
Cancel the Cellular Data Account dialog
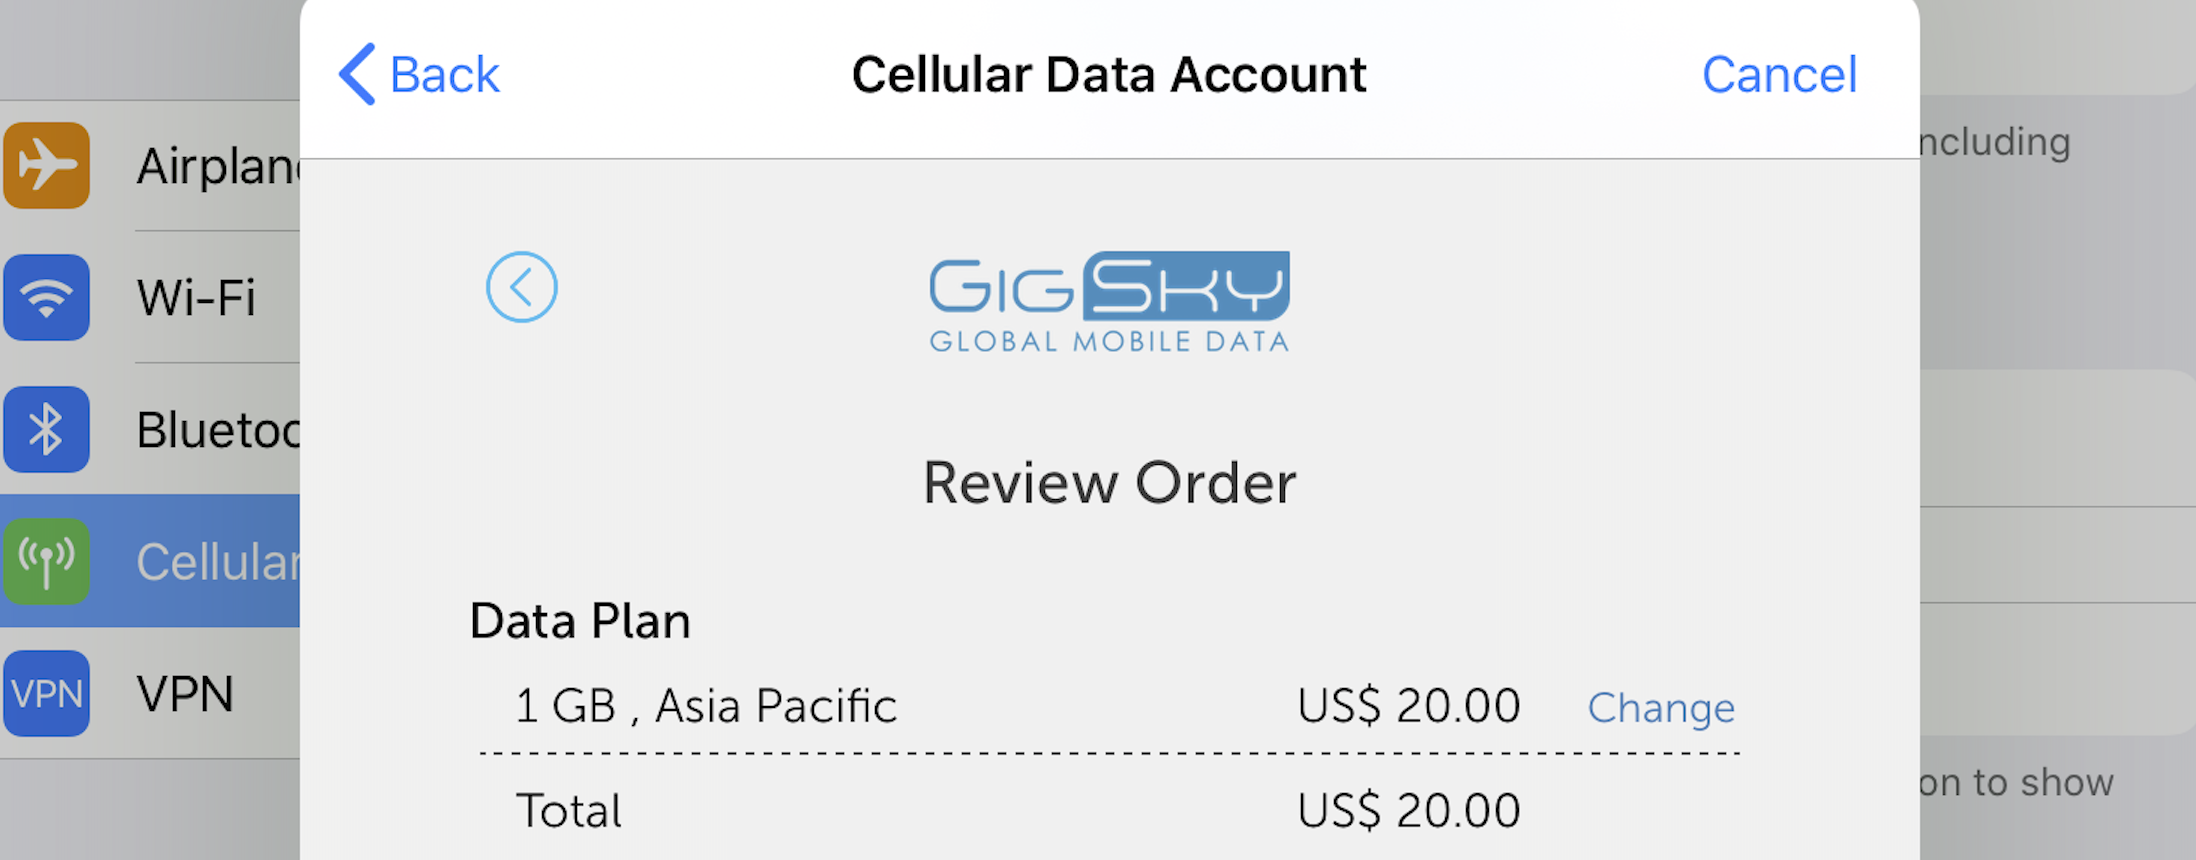(x=1779, y=75)
